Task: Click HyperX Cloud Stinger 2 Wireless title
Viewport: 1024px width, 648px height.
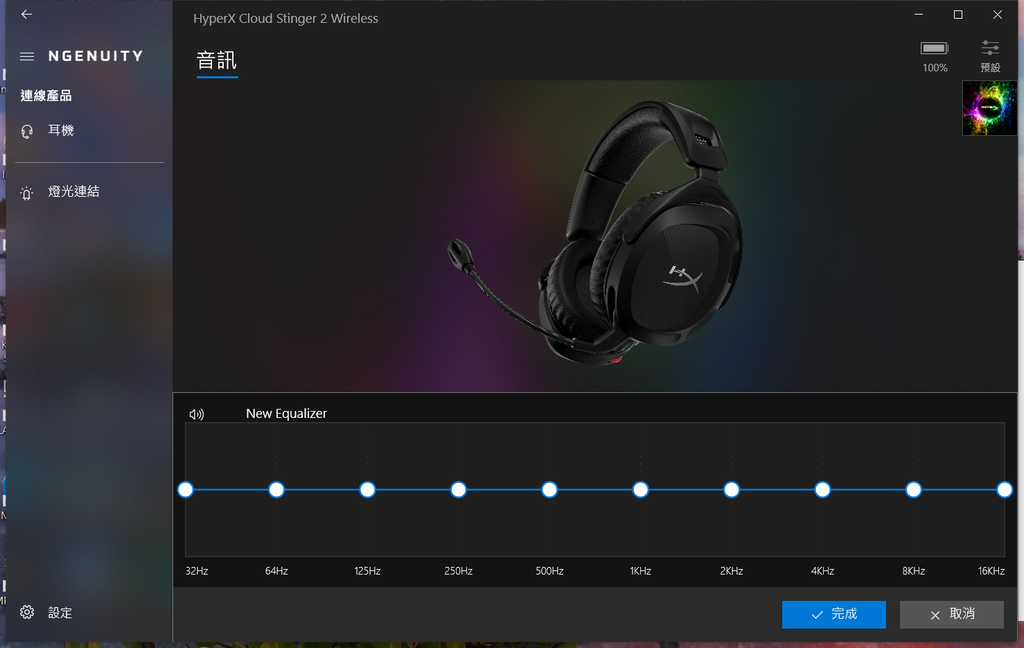Action: click(285, 18)
